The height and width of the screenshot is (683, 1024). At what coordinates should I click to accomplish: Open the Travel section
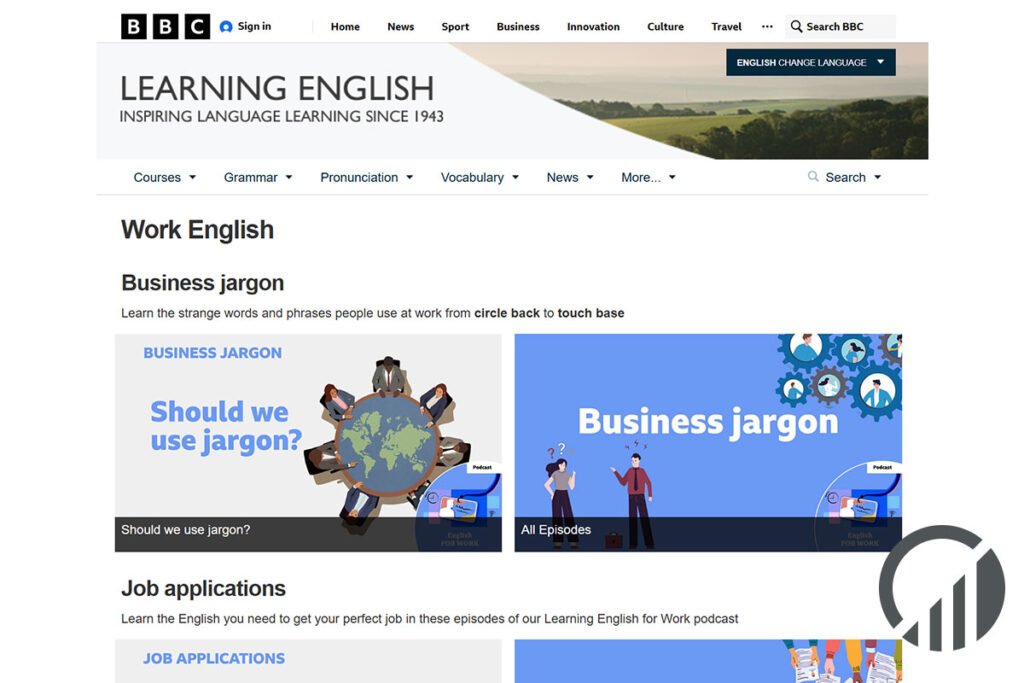click(726, 27)
